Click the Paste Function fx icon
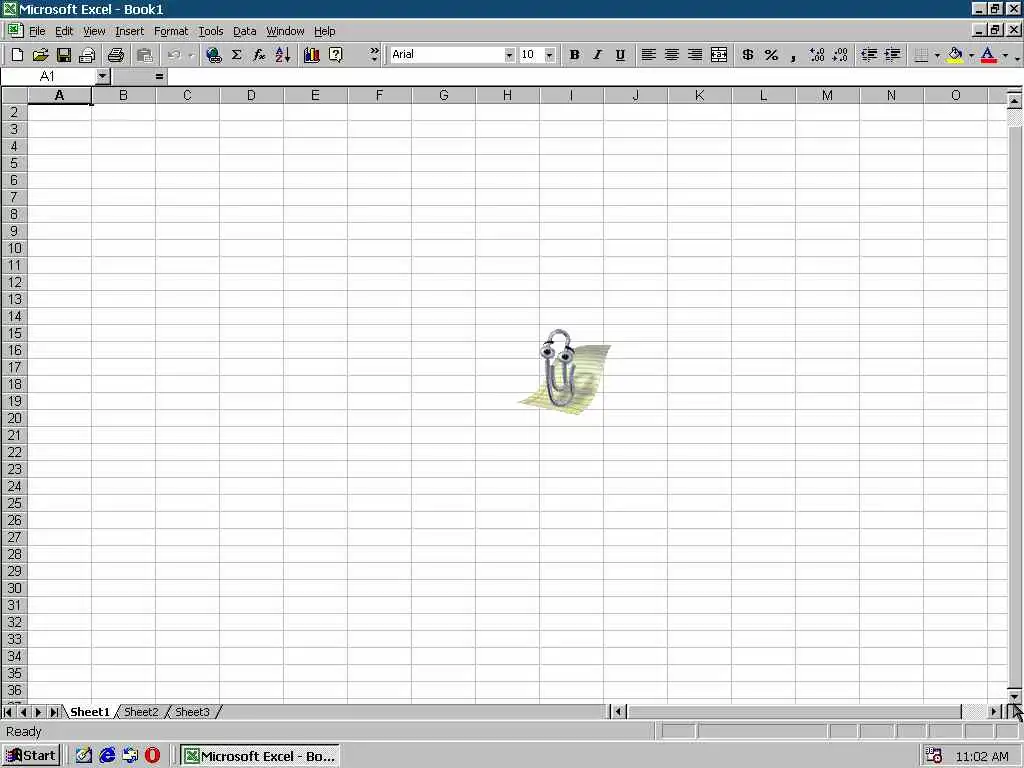This screenshot has width=1024, height=768. (x=259, y=55)
